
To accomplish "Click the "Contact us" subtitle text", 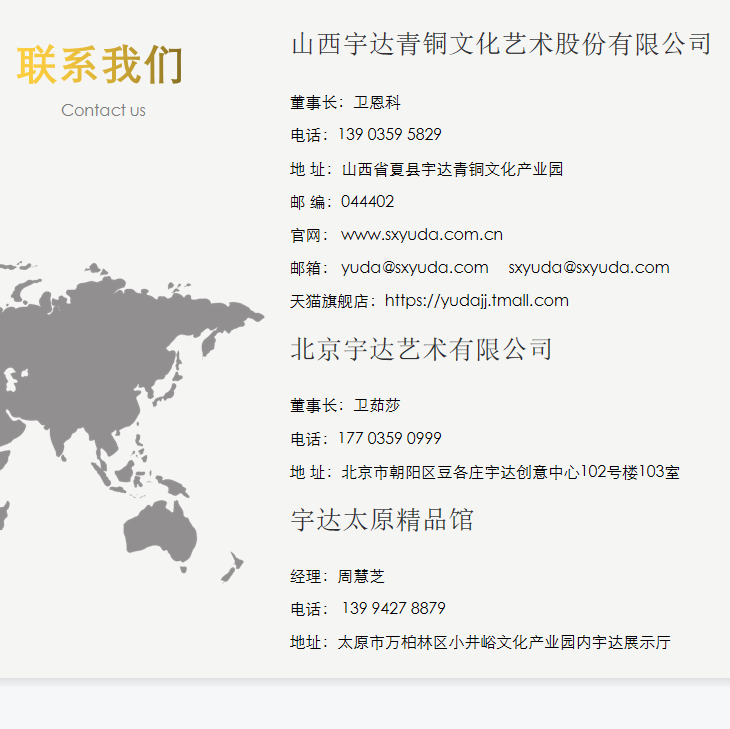I will pos(103,110).
